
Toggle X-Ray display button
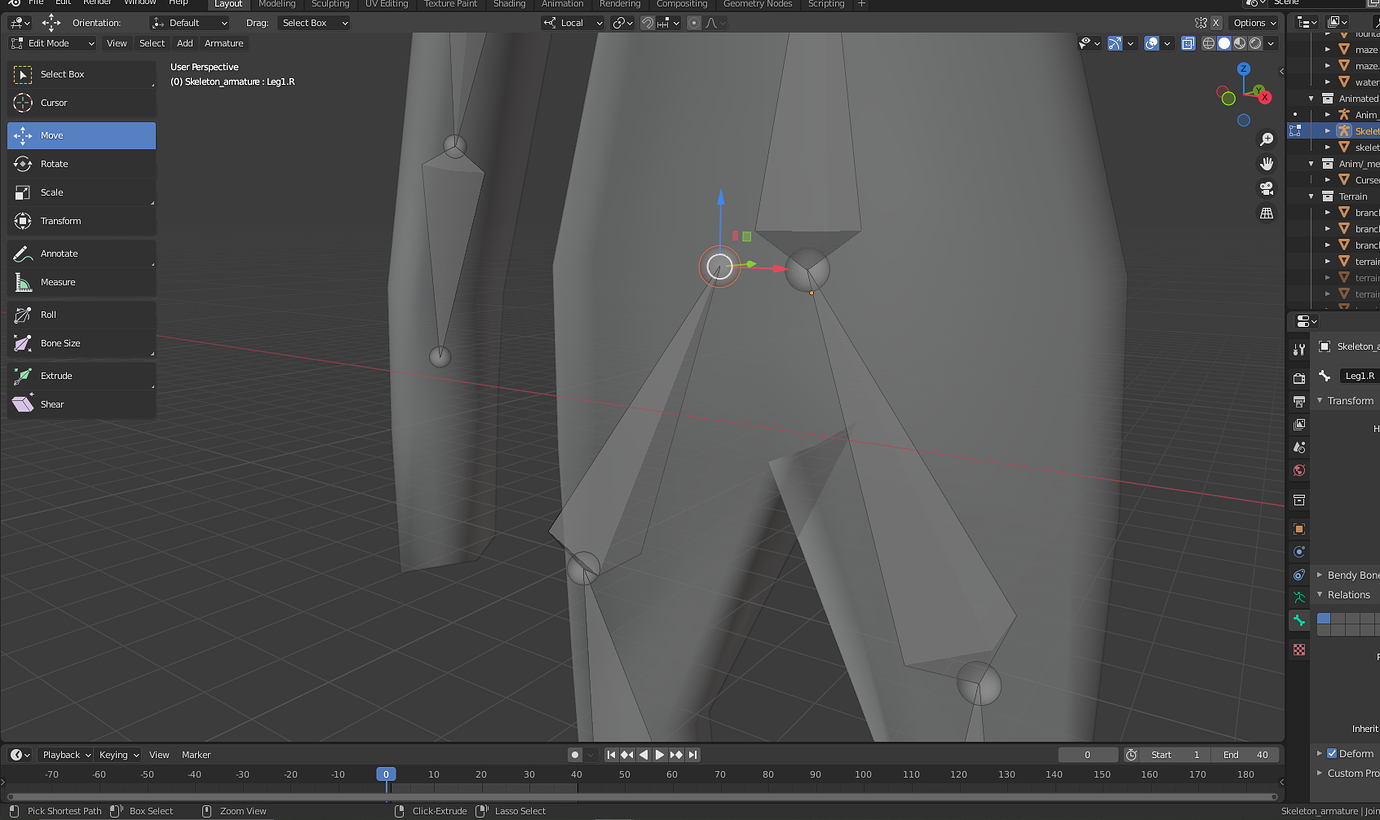click(x=1188, y=43)
